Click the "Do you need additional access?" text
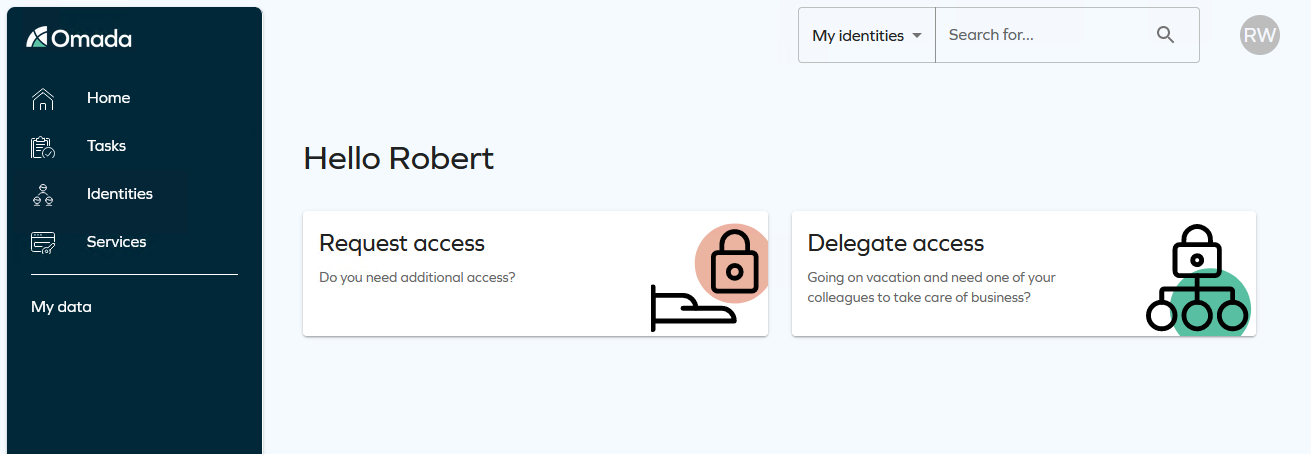The width and height of the screenshot is (1311, 454). [x=417, y=277]
